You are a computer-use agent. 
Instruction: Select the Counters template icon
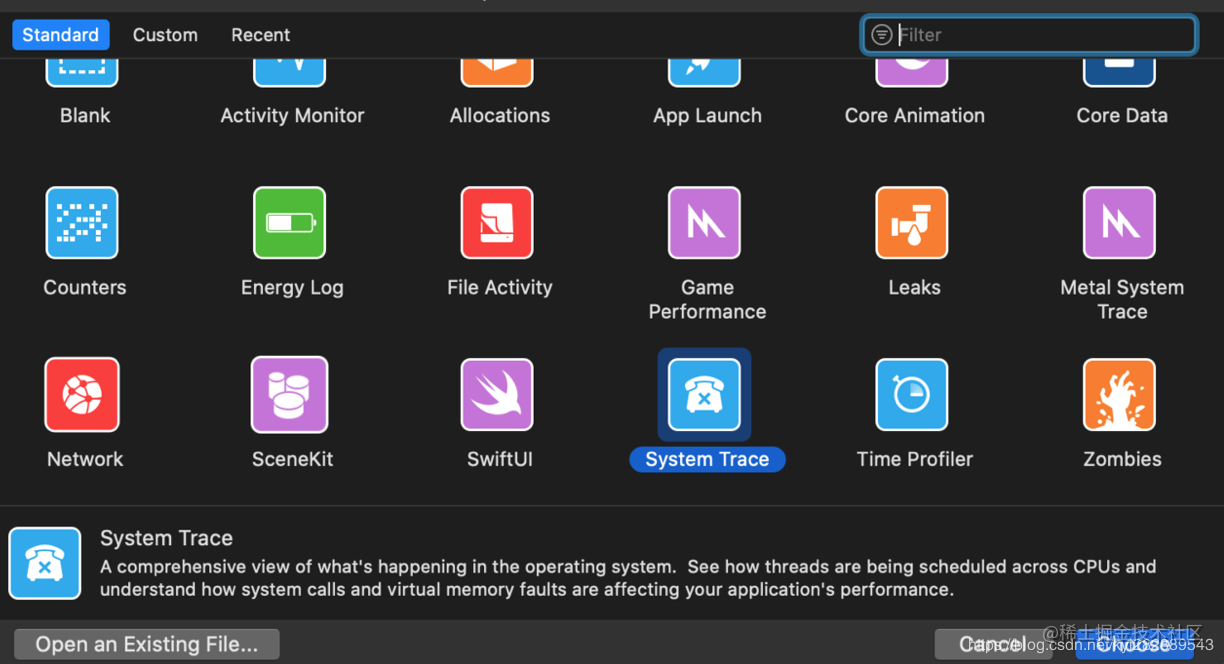(x=82, y=222)
